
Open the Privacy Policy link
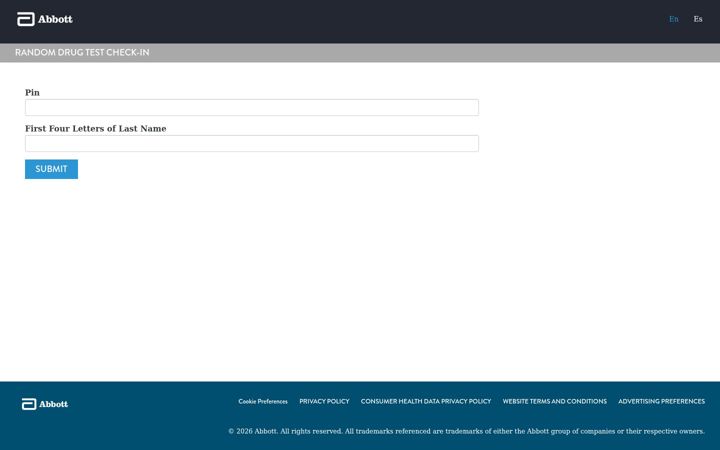click(x=324, y=401)
